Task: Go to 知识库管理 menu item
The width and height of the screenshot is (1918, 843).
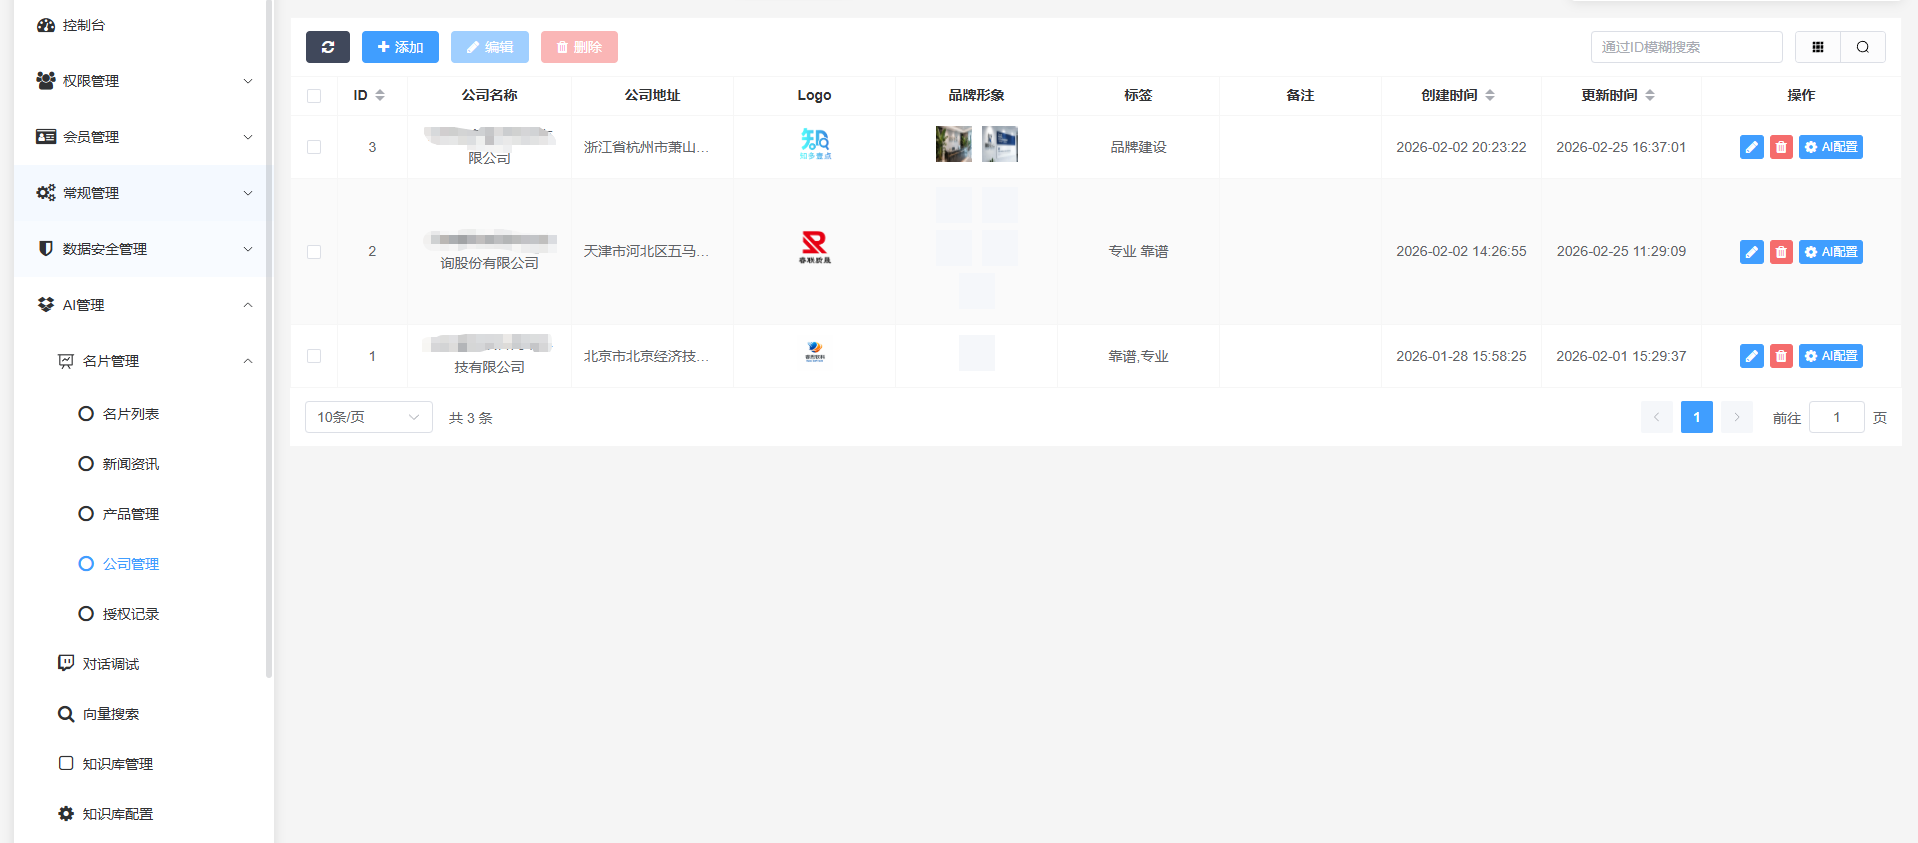Action: click(117, 764)
